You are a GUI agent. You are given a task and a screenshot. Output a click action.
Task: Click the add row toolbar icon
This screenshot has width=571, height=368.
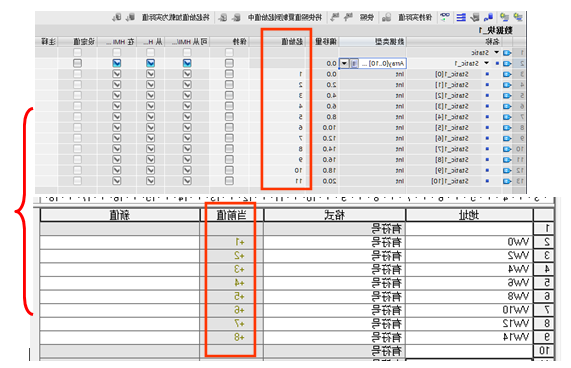[x=504, y=17]
